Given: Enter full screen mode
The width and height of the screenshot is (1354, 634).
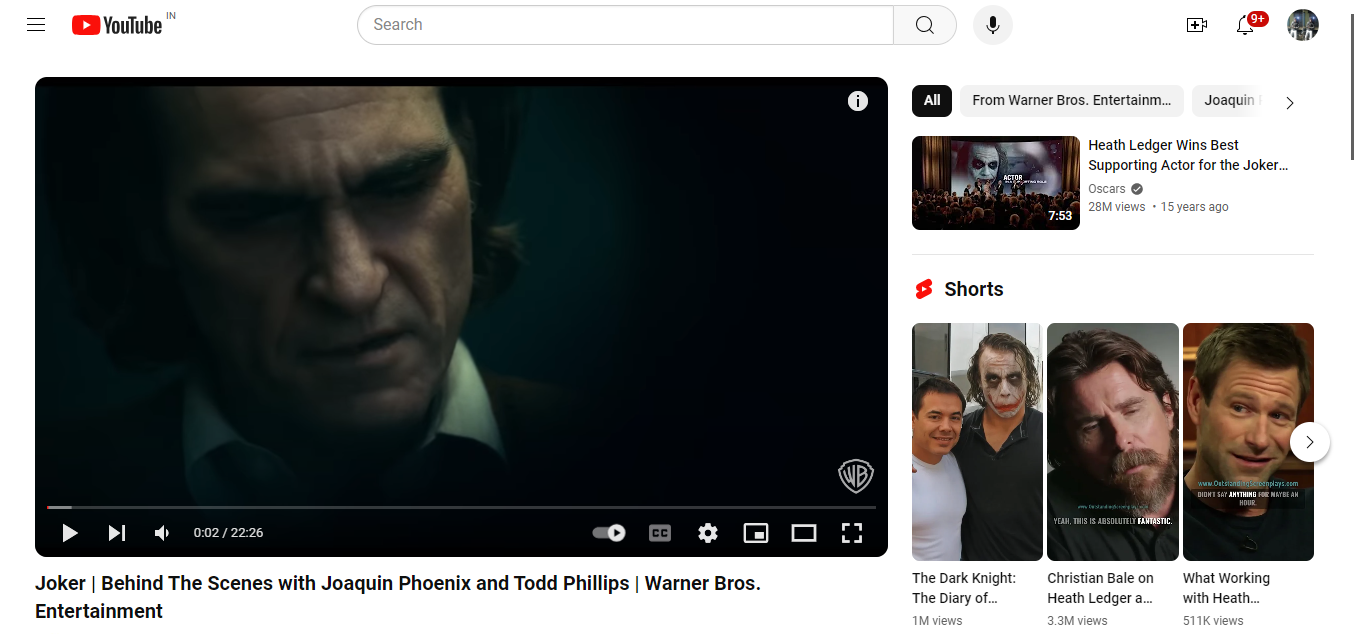Looking at the screenshot, I should pos(852,533).
